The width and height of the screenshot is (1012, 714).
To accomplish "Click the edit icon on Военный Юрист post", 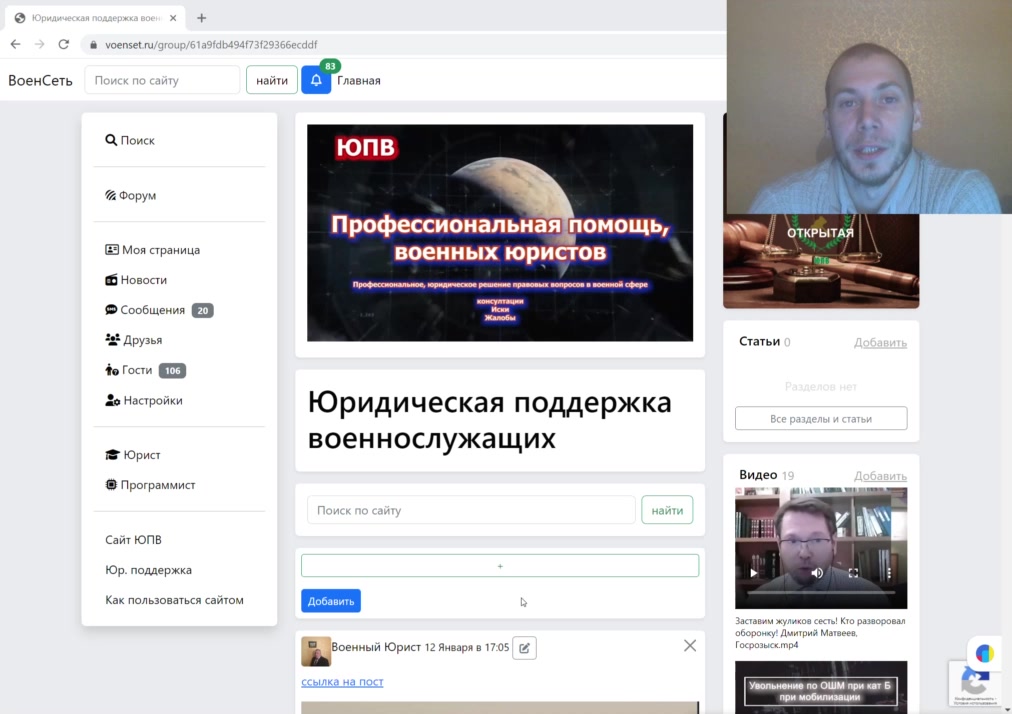I will 524,648.
